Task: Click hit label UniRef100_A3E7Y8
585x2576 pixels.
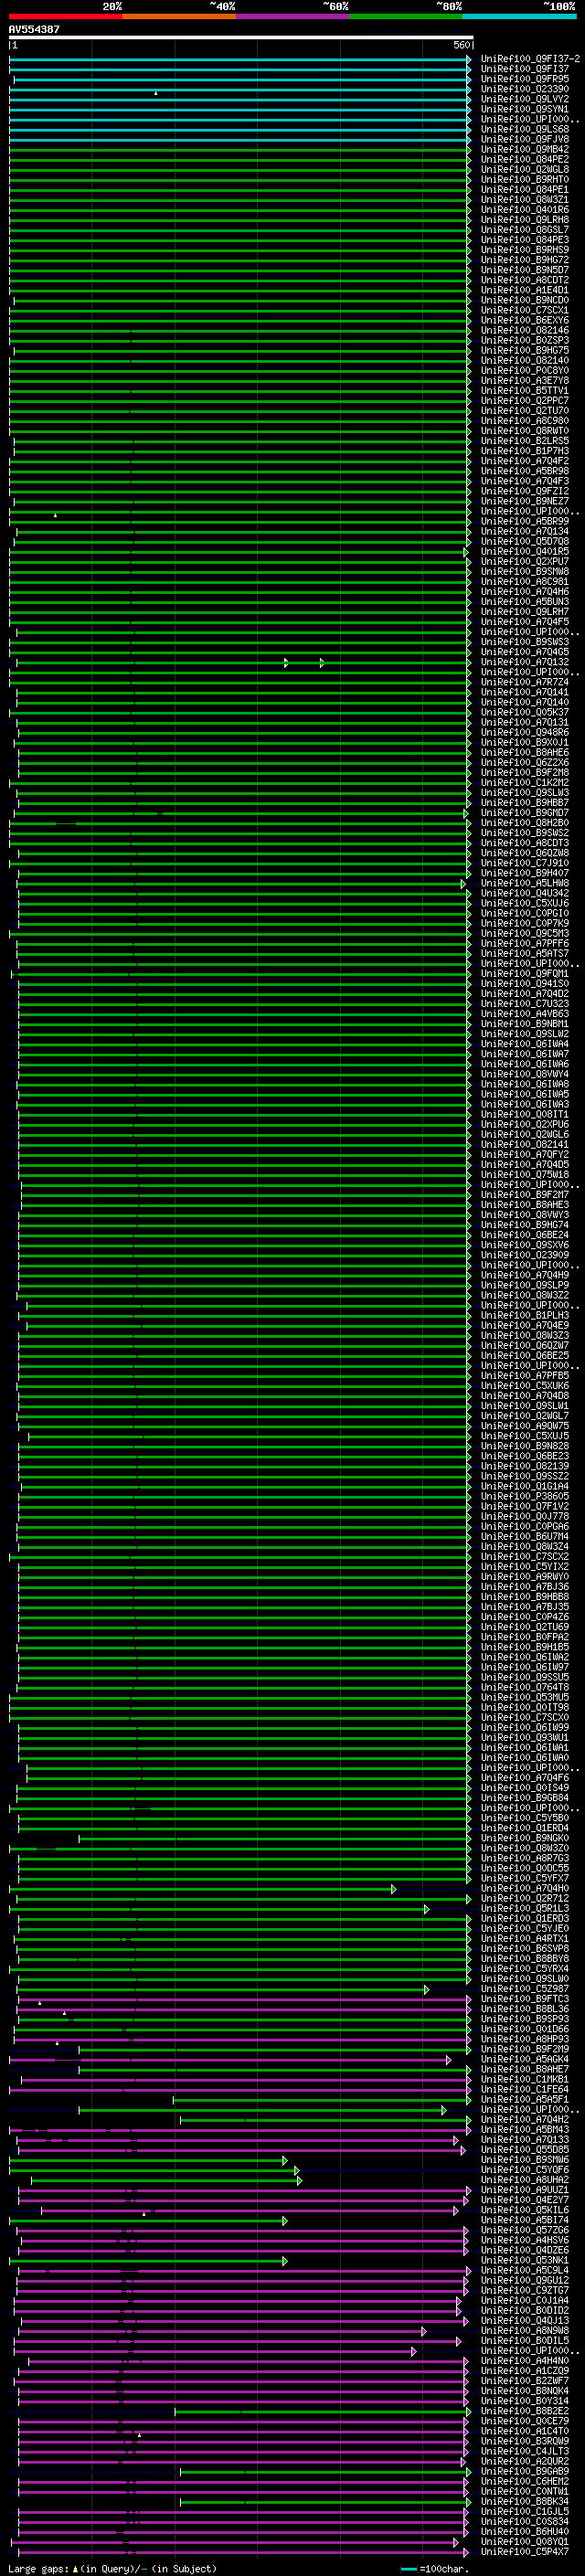Action: (x=525, y=380)
